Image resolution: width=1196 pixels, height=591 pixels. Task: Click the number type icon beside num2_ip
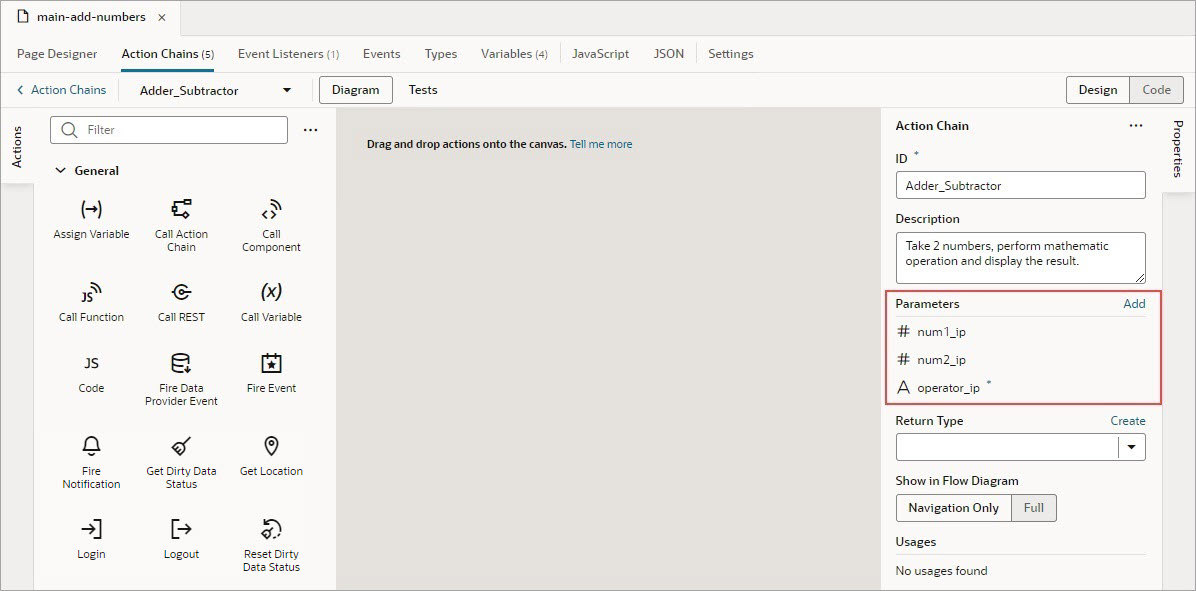tap(903, 359)
